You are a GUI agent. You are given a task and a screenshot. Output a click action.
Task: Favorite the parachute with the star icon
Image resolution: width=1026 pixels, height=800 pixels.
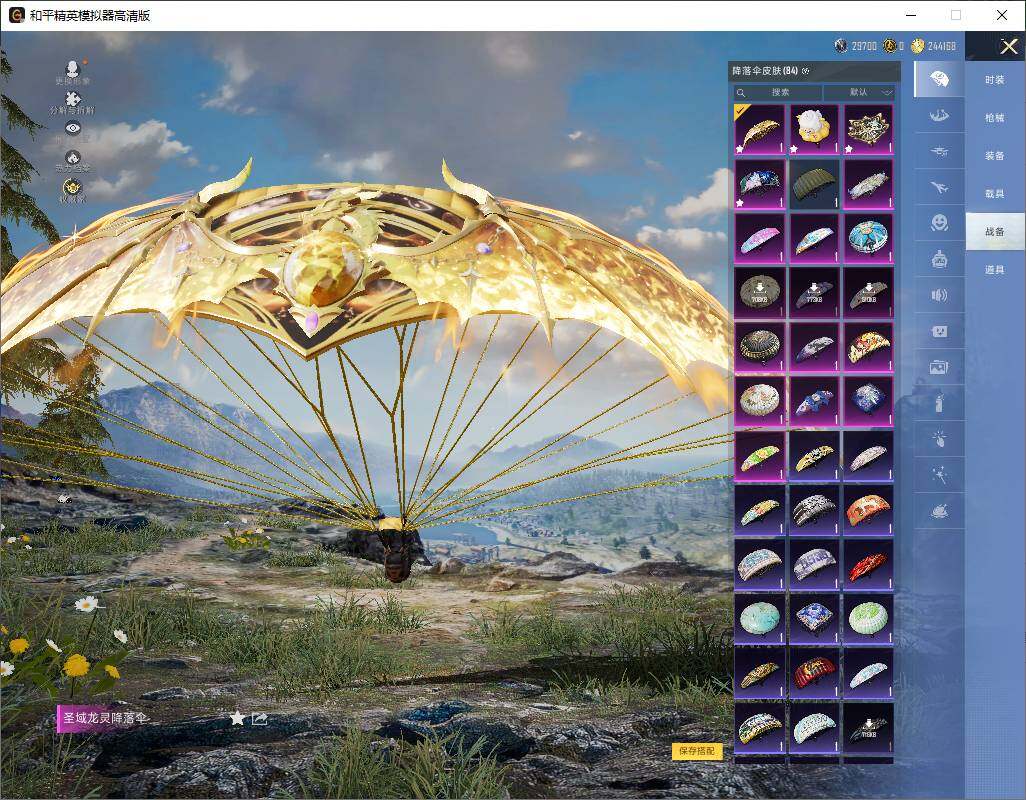coord(237,718)
